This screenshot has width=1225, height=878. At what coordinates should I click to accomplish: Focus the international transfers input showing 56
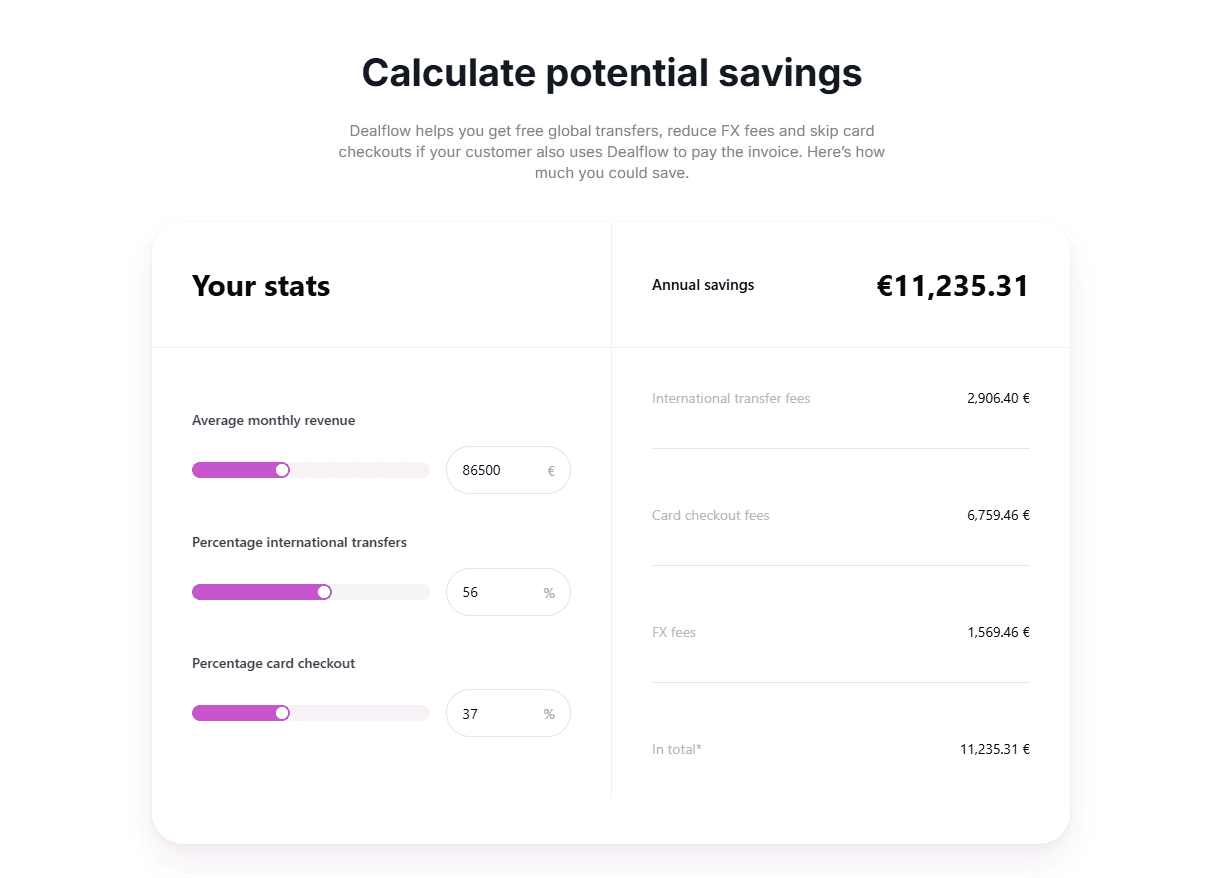(490, 592)
